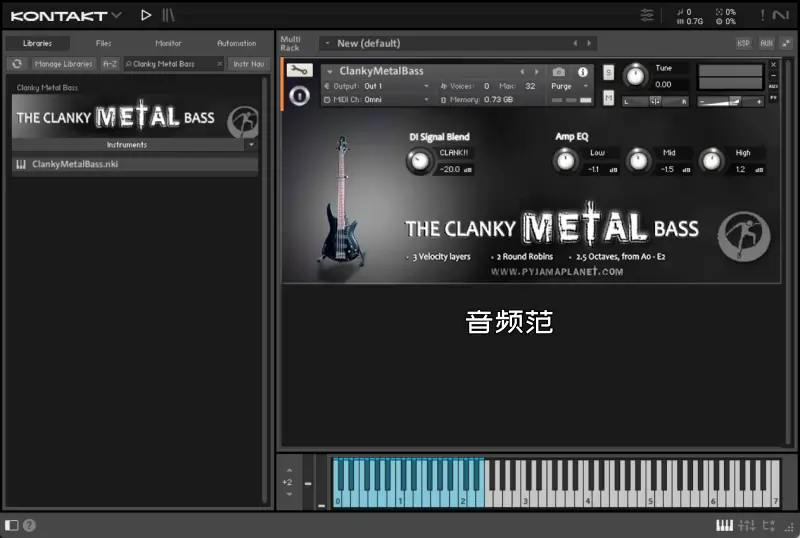Shift keyboard octave up with arrow
Image resolution: width=800 pixels, height=538 pixels.
click(x=289, y=470)
